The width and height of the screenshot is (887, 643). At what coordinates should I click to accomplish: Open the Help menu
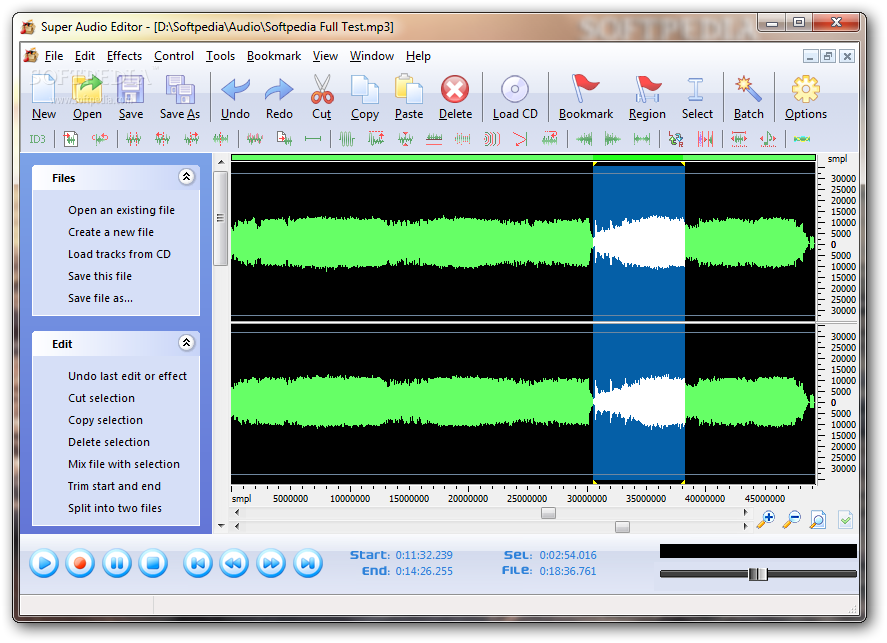(418, 56)
